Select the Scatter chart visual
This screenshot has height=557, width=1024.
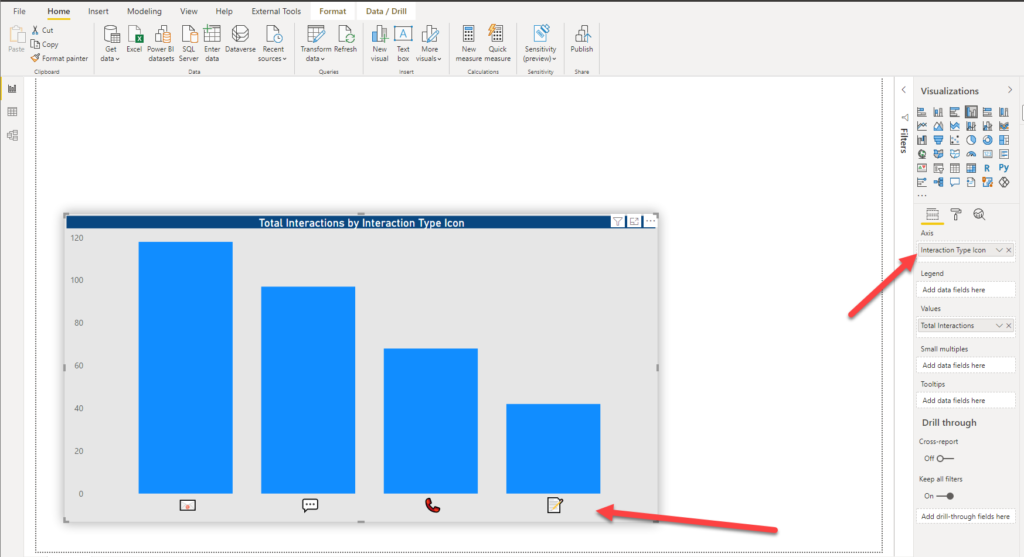(955, 140)
